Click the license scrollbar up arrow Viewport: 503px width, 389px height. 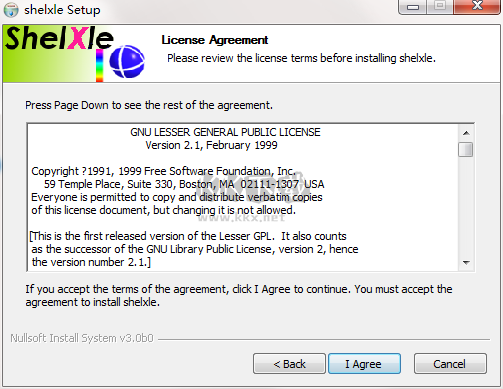click(x=466, y=133)
